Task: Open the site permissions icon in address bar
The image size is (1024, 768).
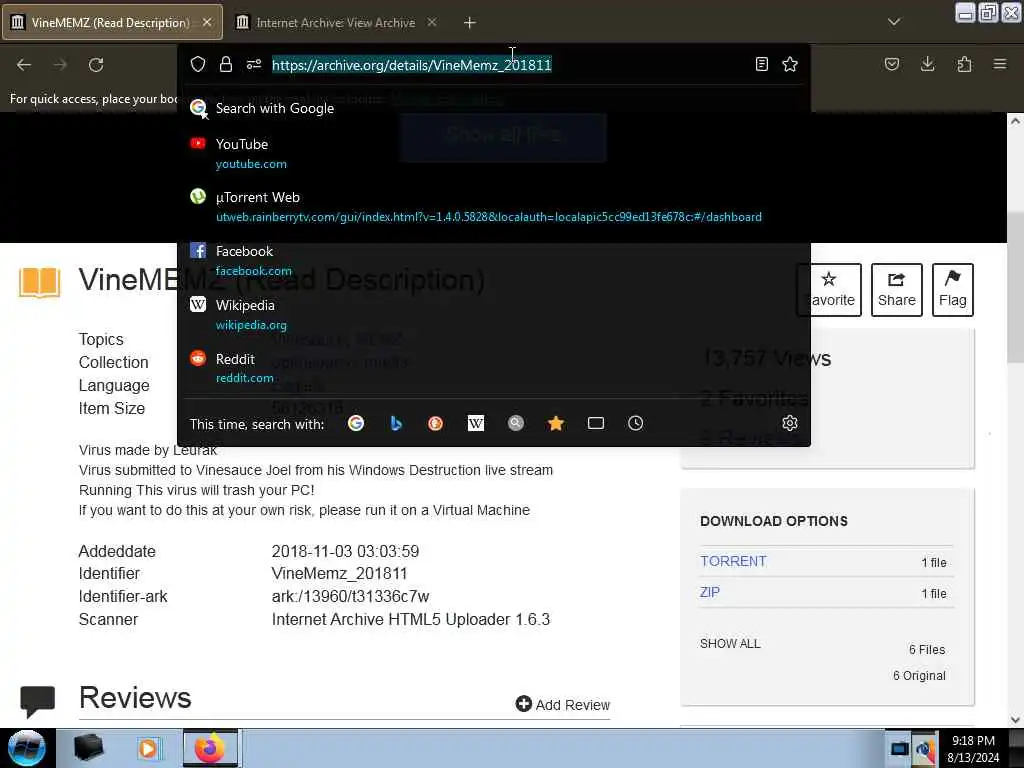Action: coord(254,64)
